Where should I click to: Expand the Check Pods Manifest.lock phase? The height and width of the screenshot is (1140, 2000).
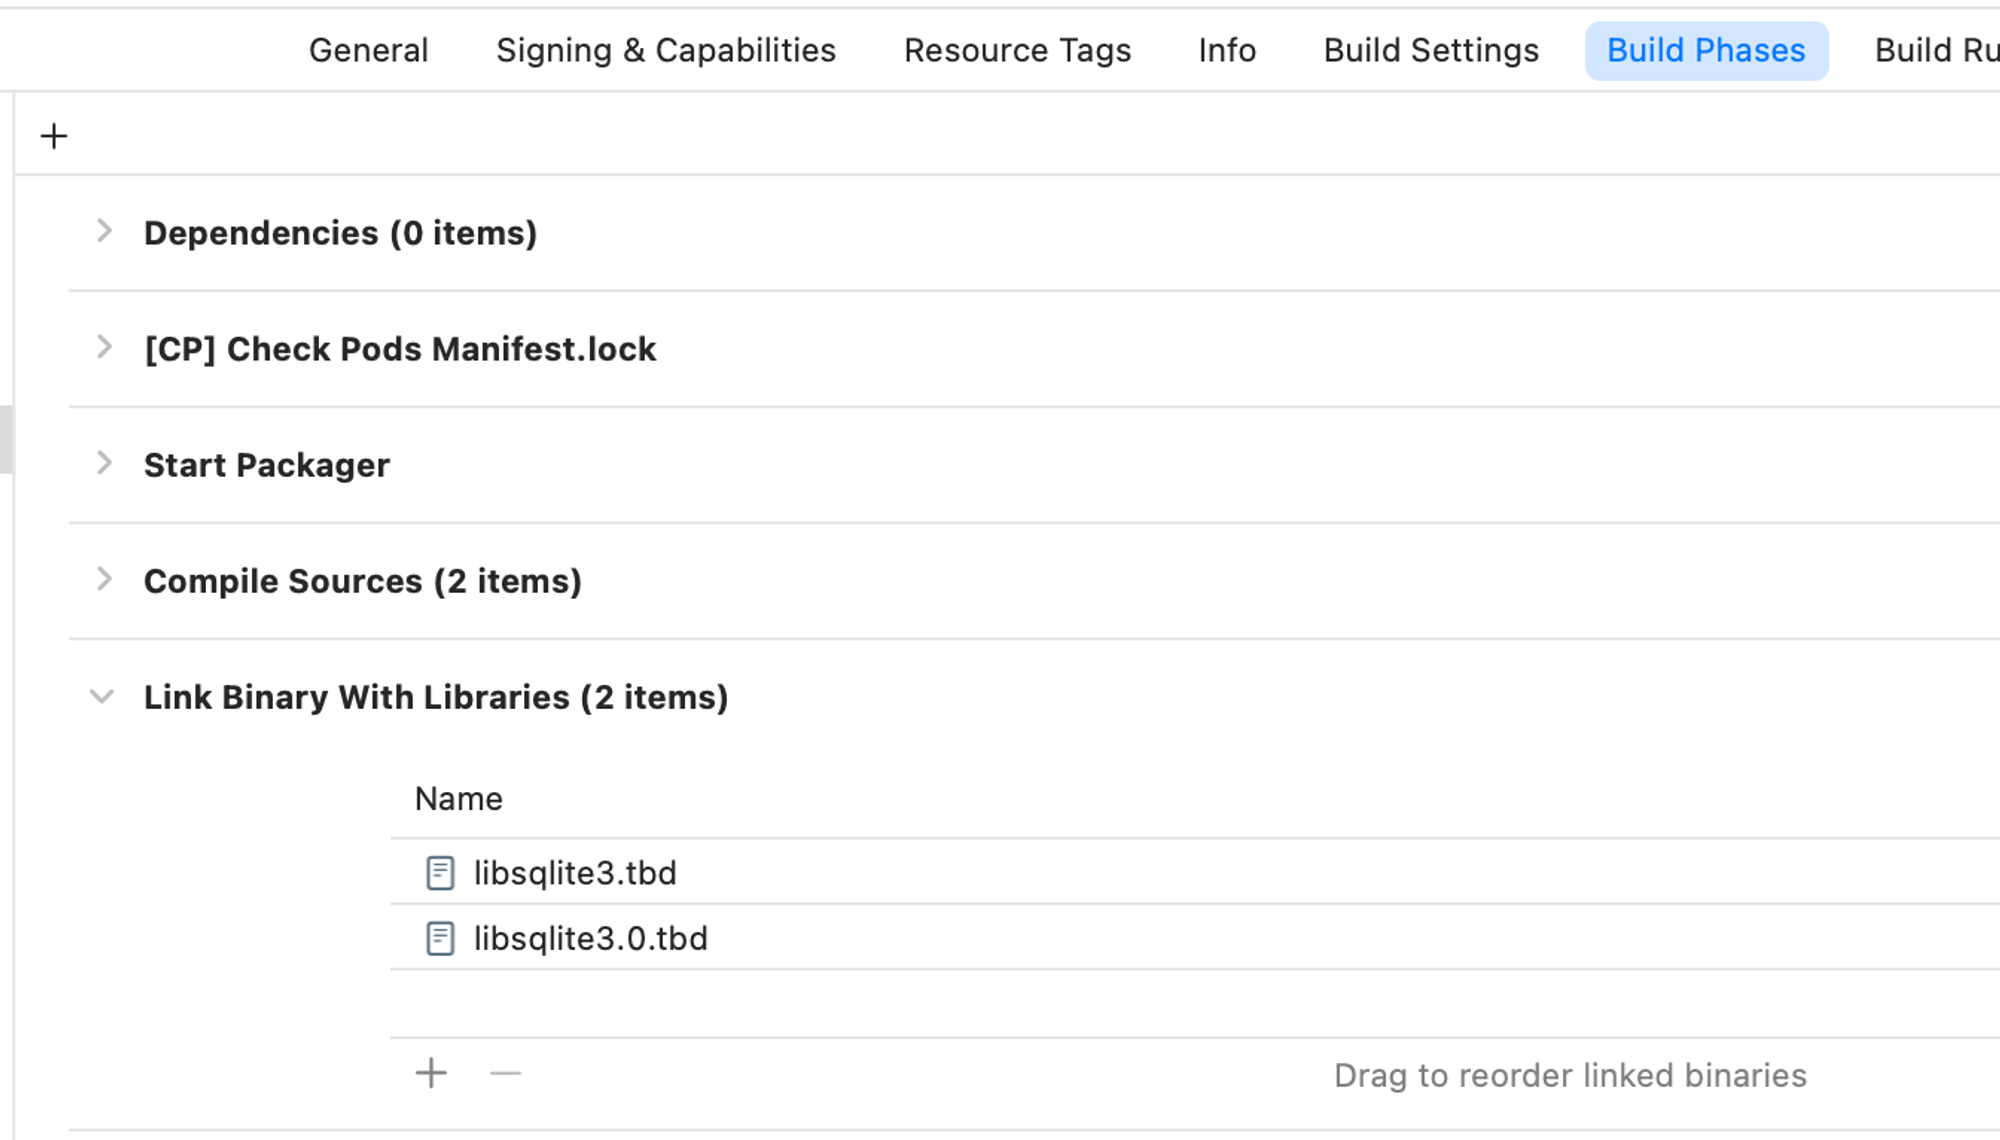[x=103, y=347]
